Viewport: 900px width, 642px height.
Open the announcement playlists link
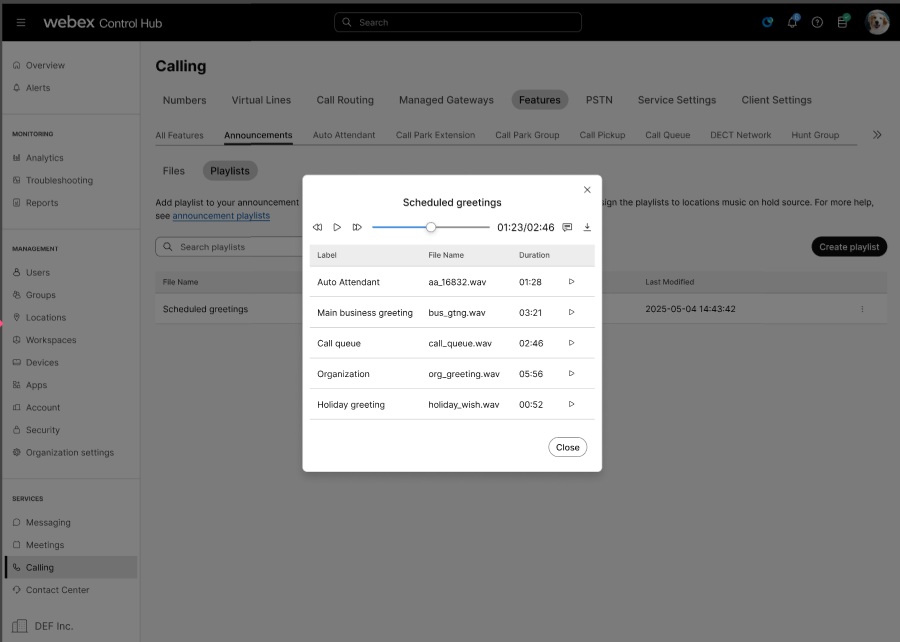coord(221,216)
